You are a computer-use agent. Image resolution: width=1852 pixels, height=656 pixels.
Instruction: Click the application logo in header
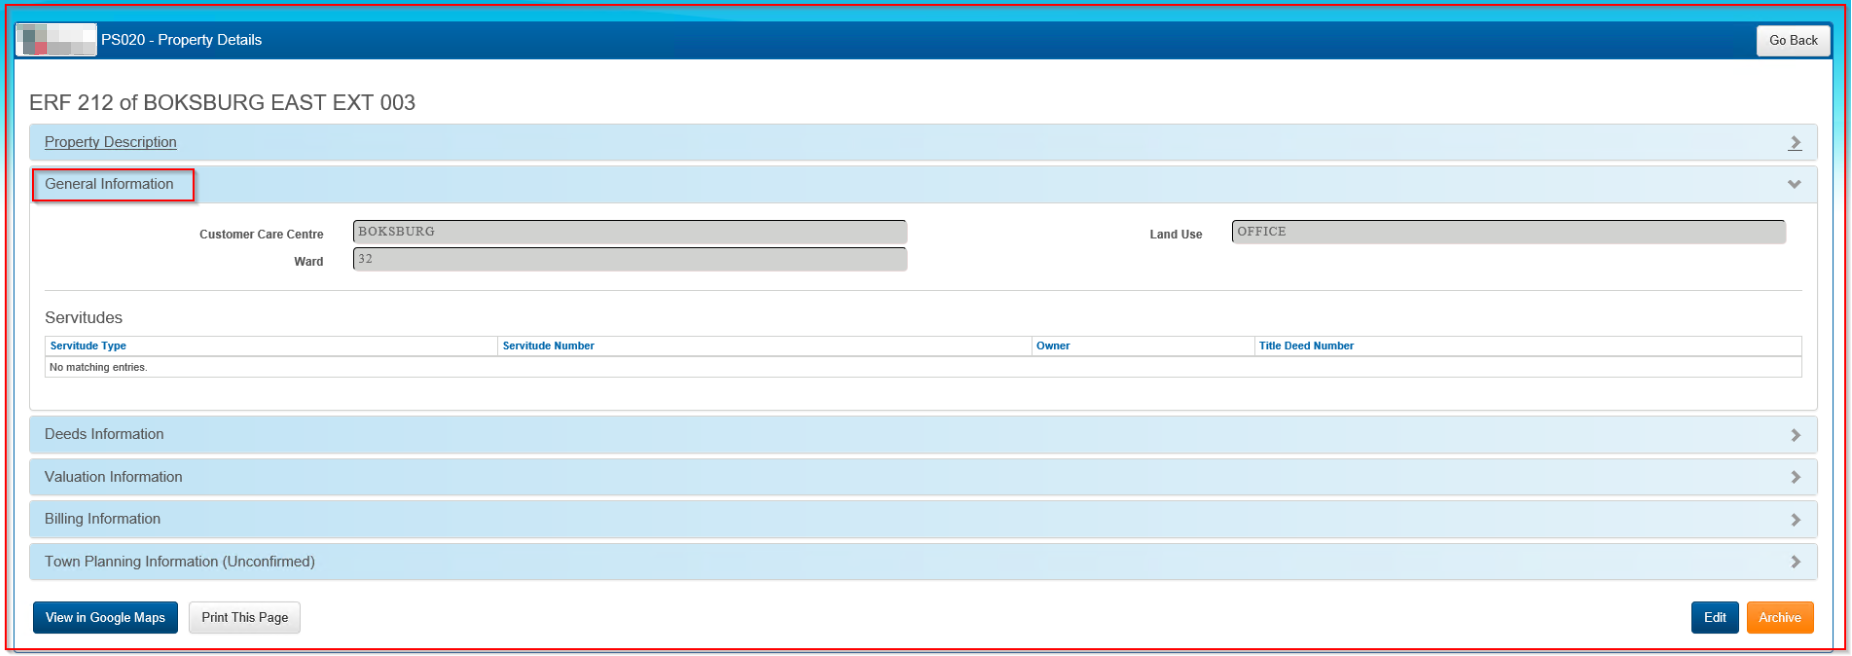56,40
